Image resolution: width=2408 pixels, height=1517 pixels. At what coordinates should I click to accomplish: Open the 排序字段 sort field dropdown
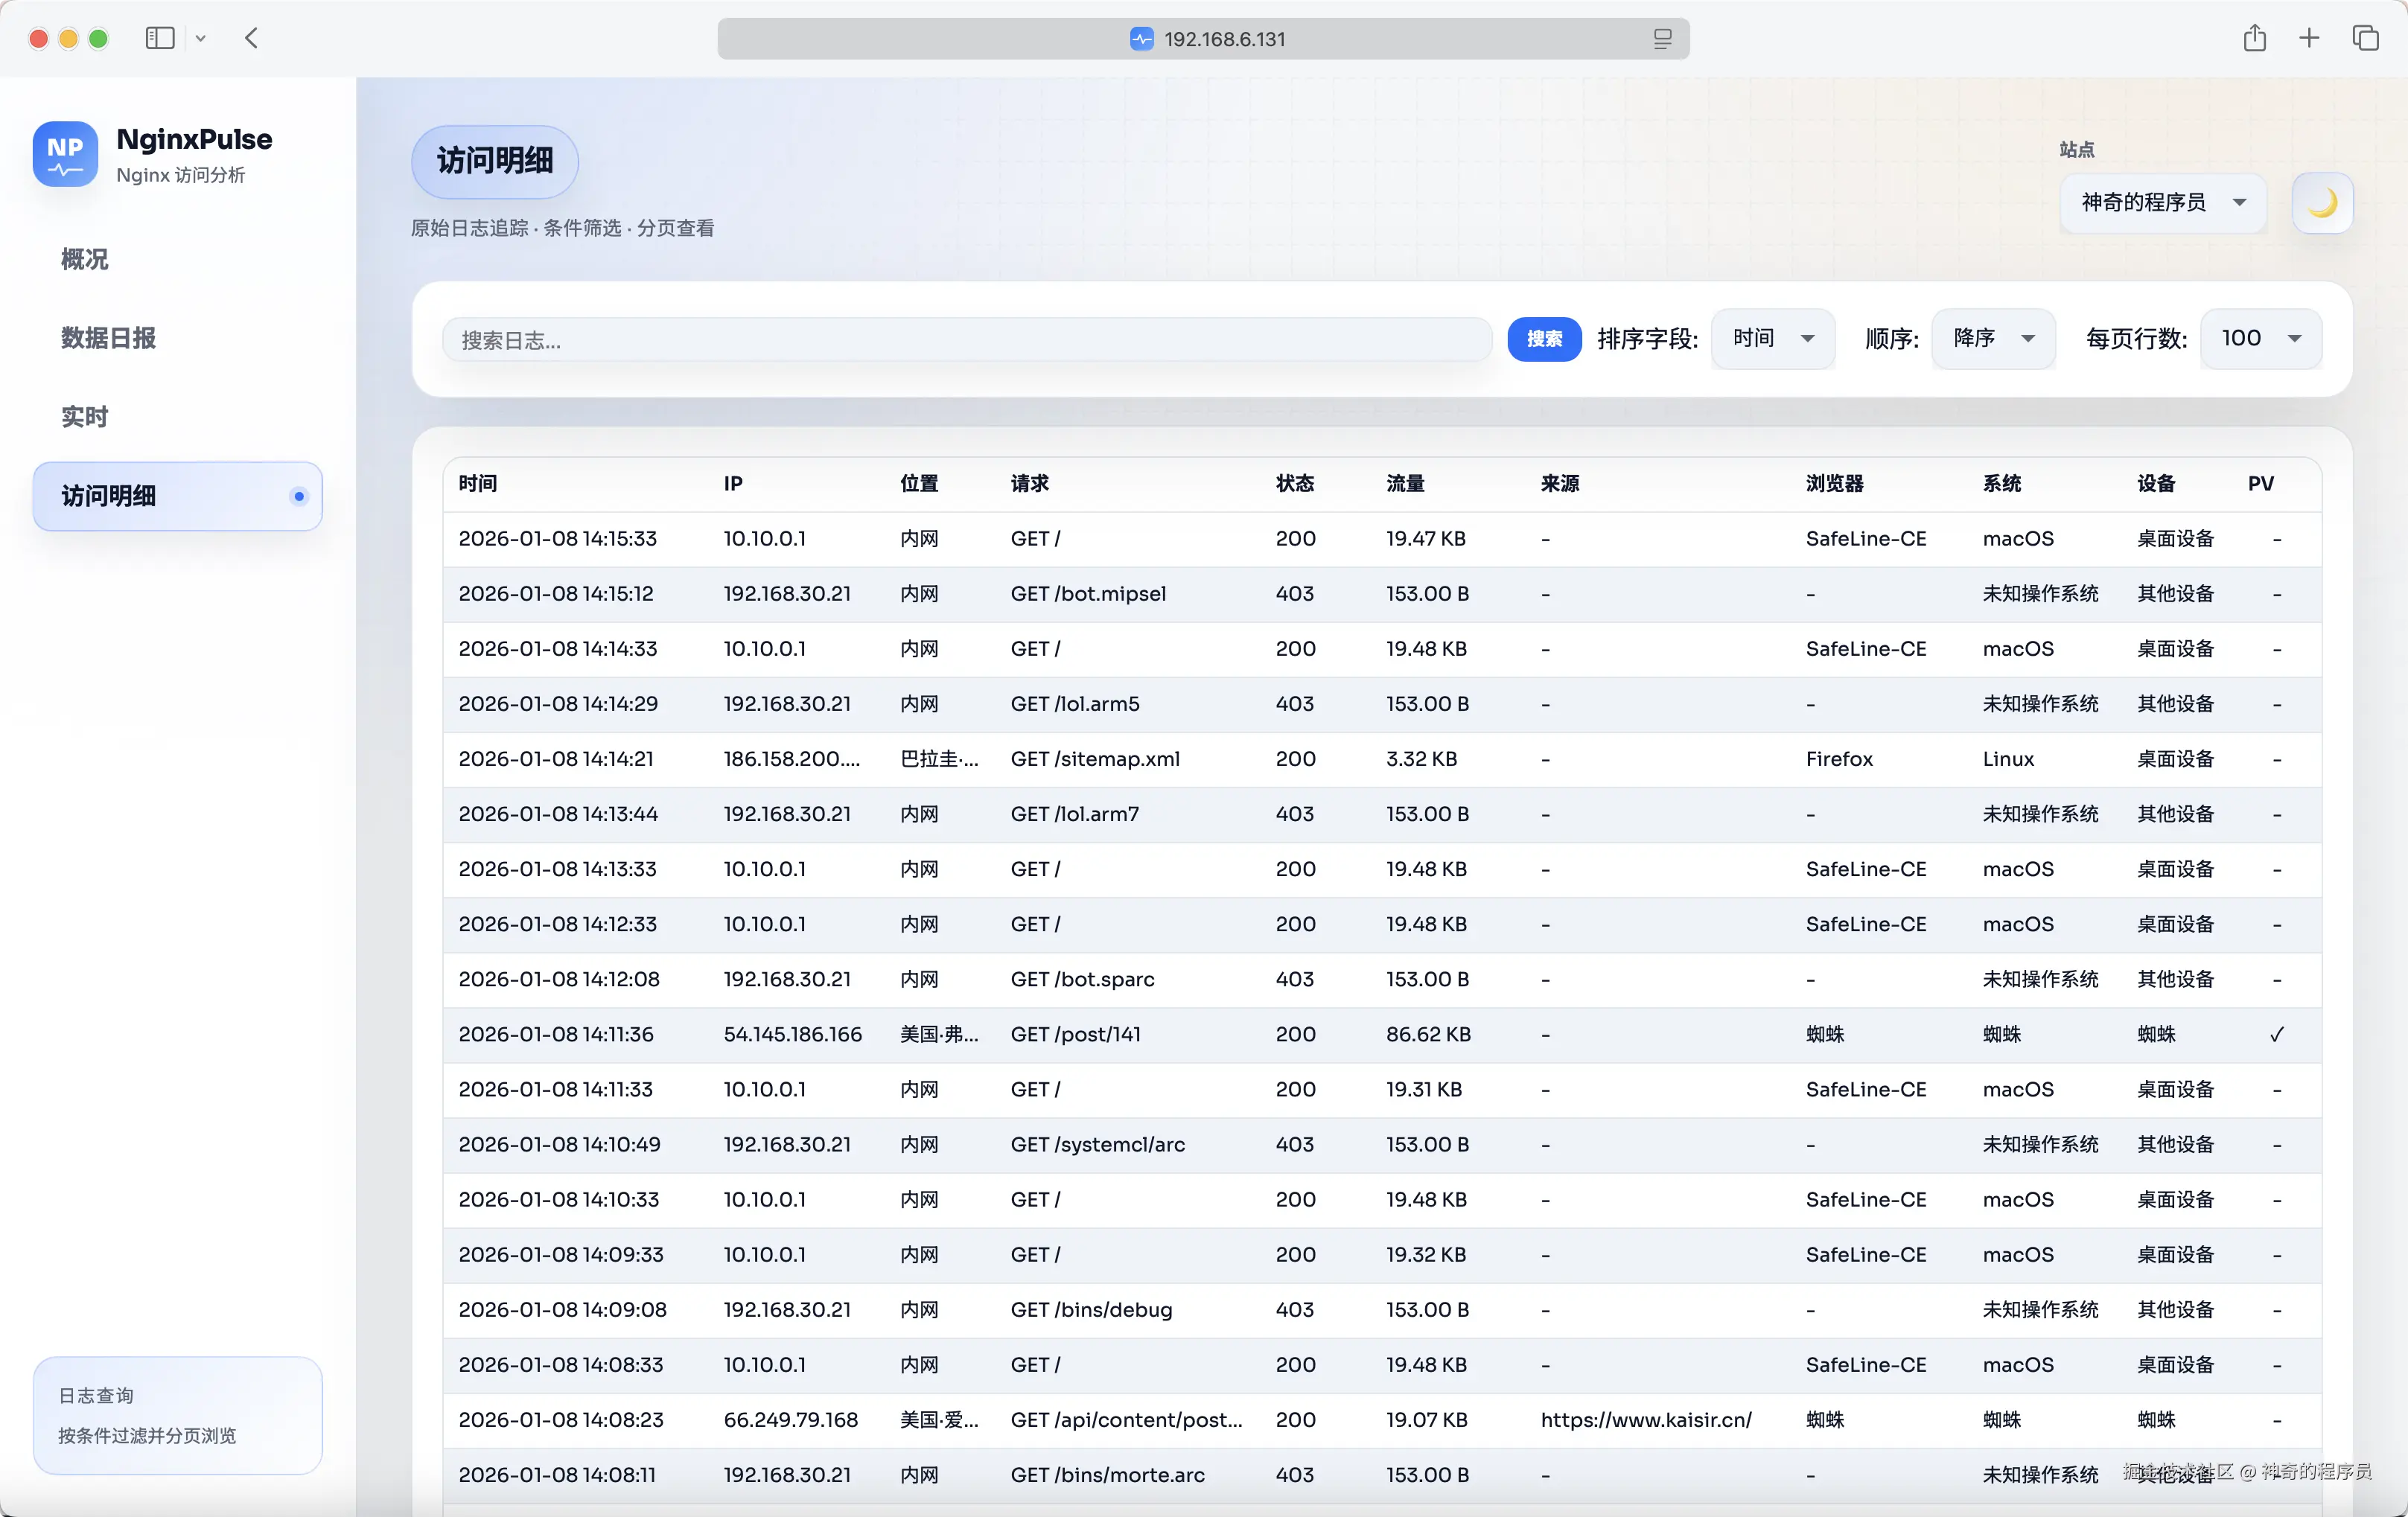coord(1772,339)
